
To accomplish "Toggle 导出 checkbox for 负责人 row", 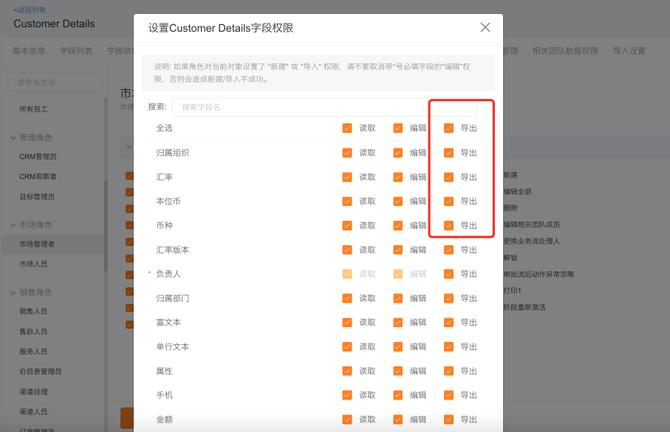I will (x=449, y=274).
